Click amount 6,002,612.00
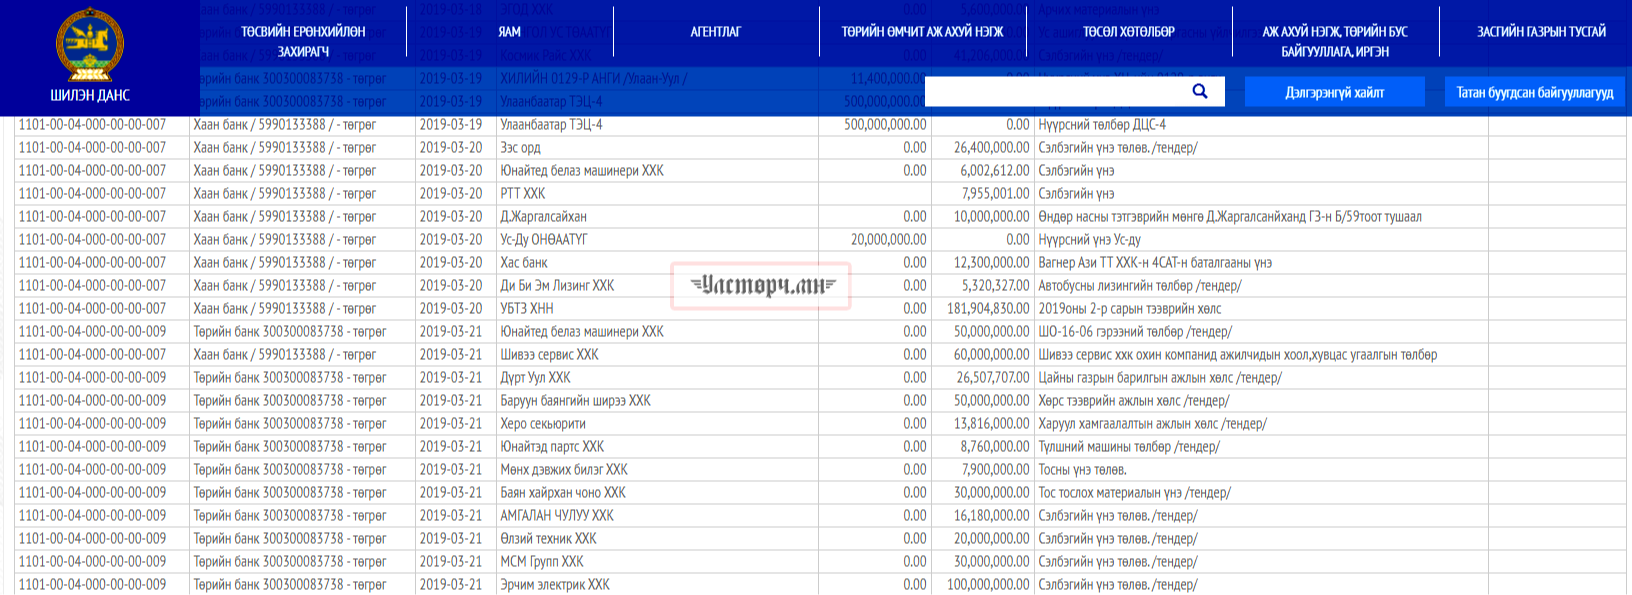 point(995,171)
